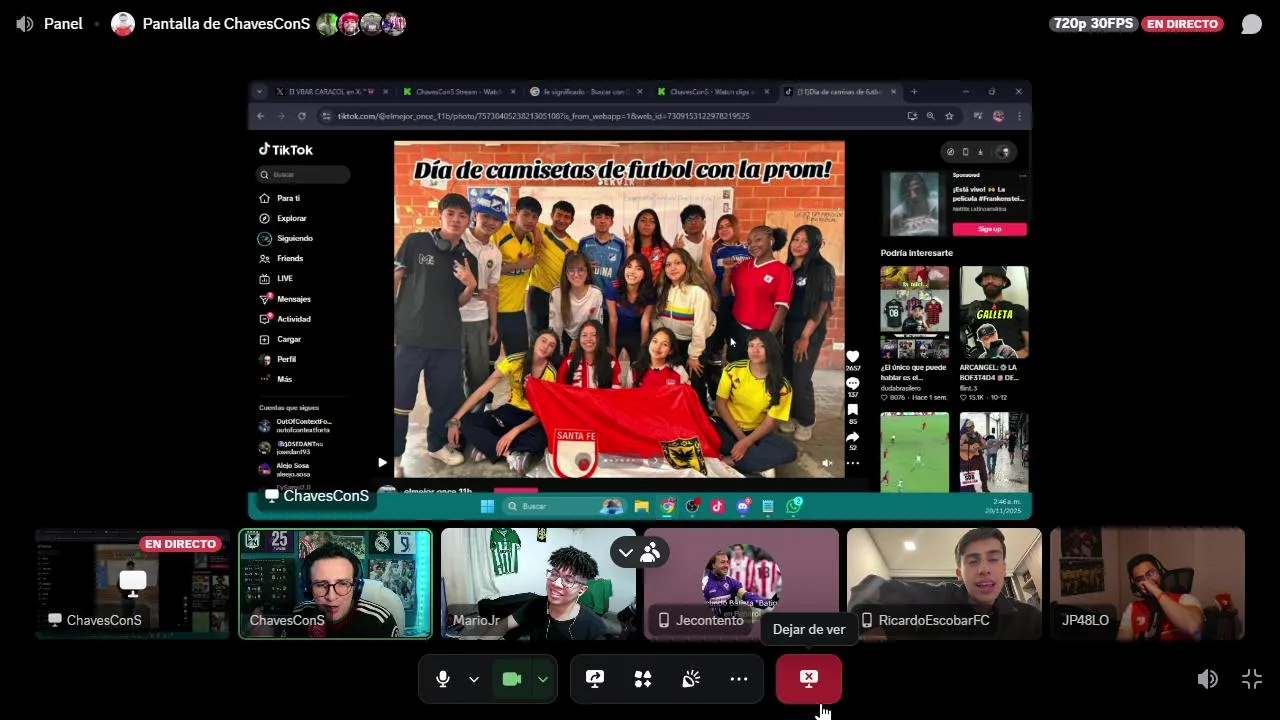The image size is (1280, 720).
Task: Open Siguiendo in TikTok sidebar
Action: [294, 238]
